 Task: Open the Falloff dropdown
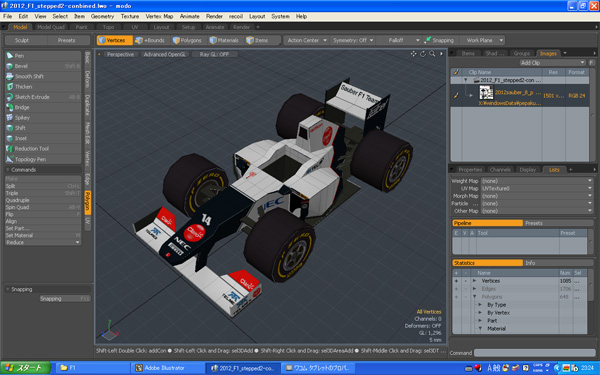coord(399,40)
